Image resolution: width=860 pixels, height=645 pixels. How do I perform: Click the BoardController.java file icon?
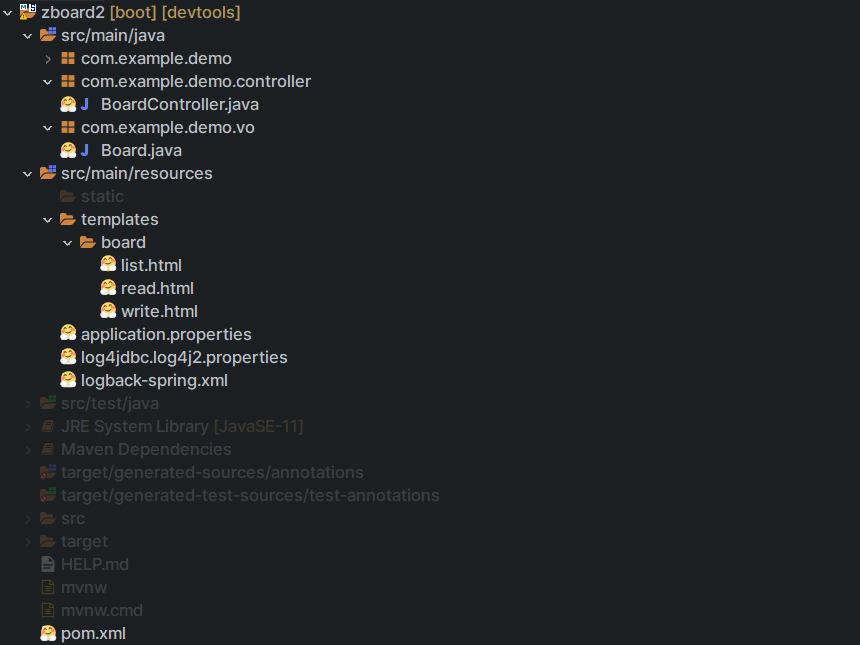click(68, 104)
